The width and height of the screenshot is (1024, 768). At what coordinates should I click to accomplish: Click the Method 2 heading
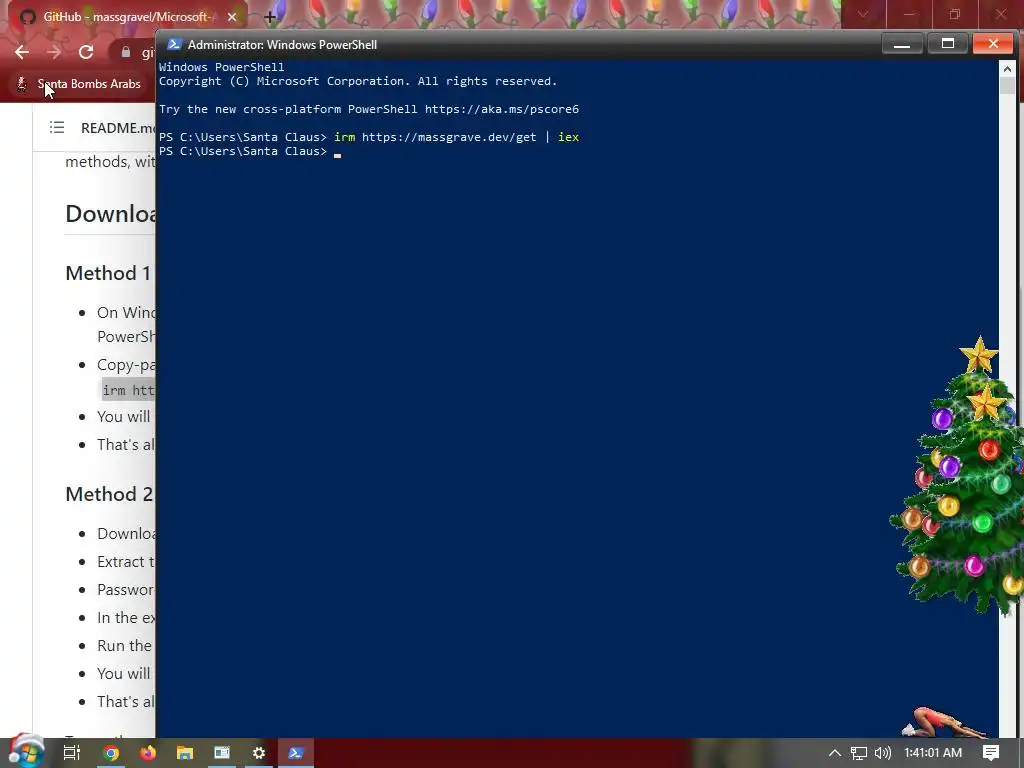click(x=109, y=494)
